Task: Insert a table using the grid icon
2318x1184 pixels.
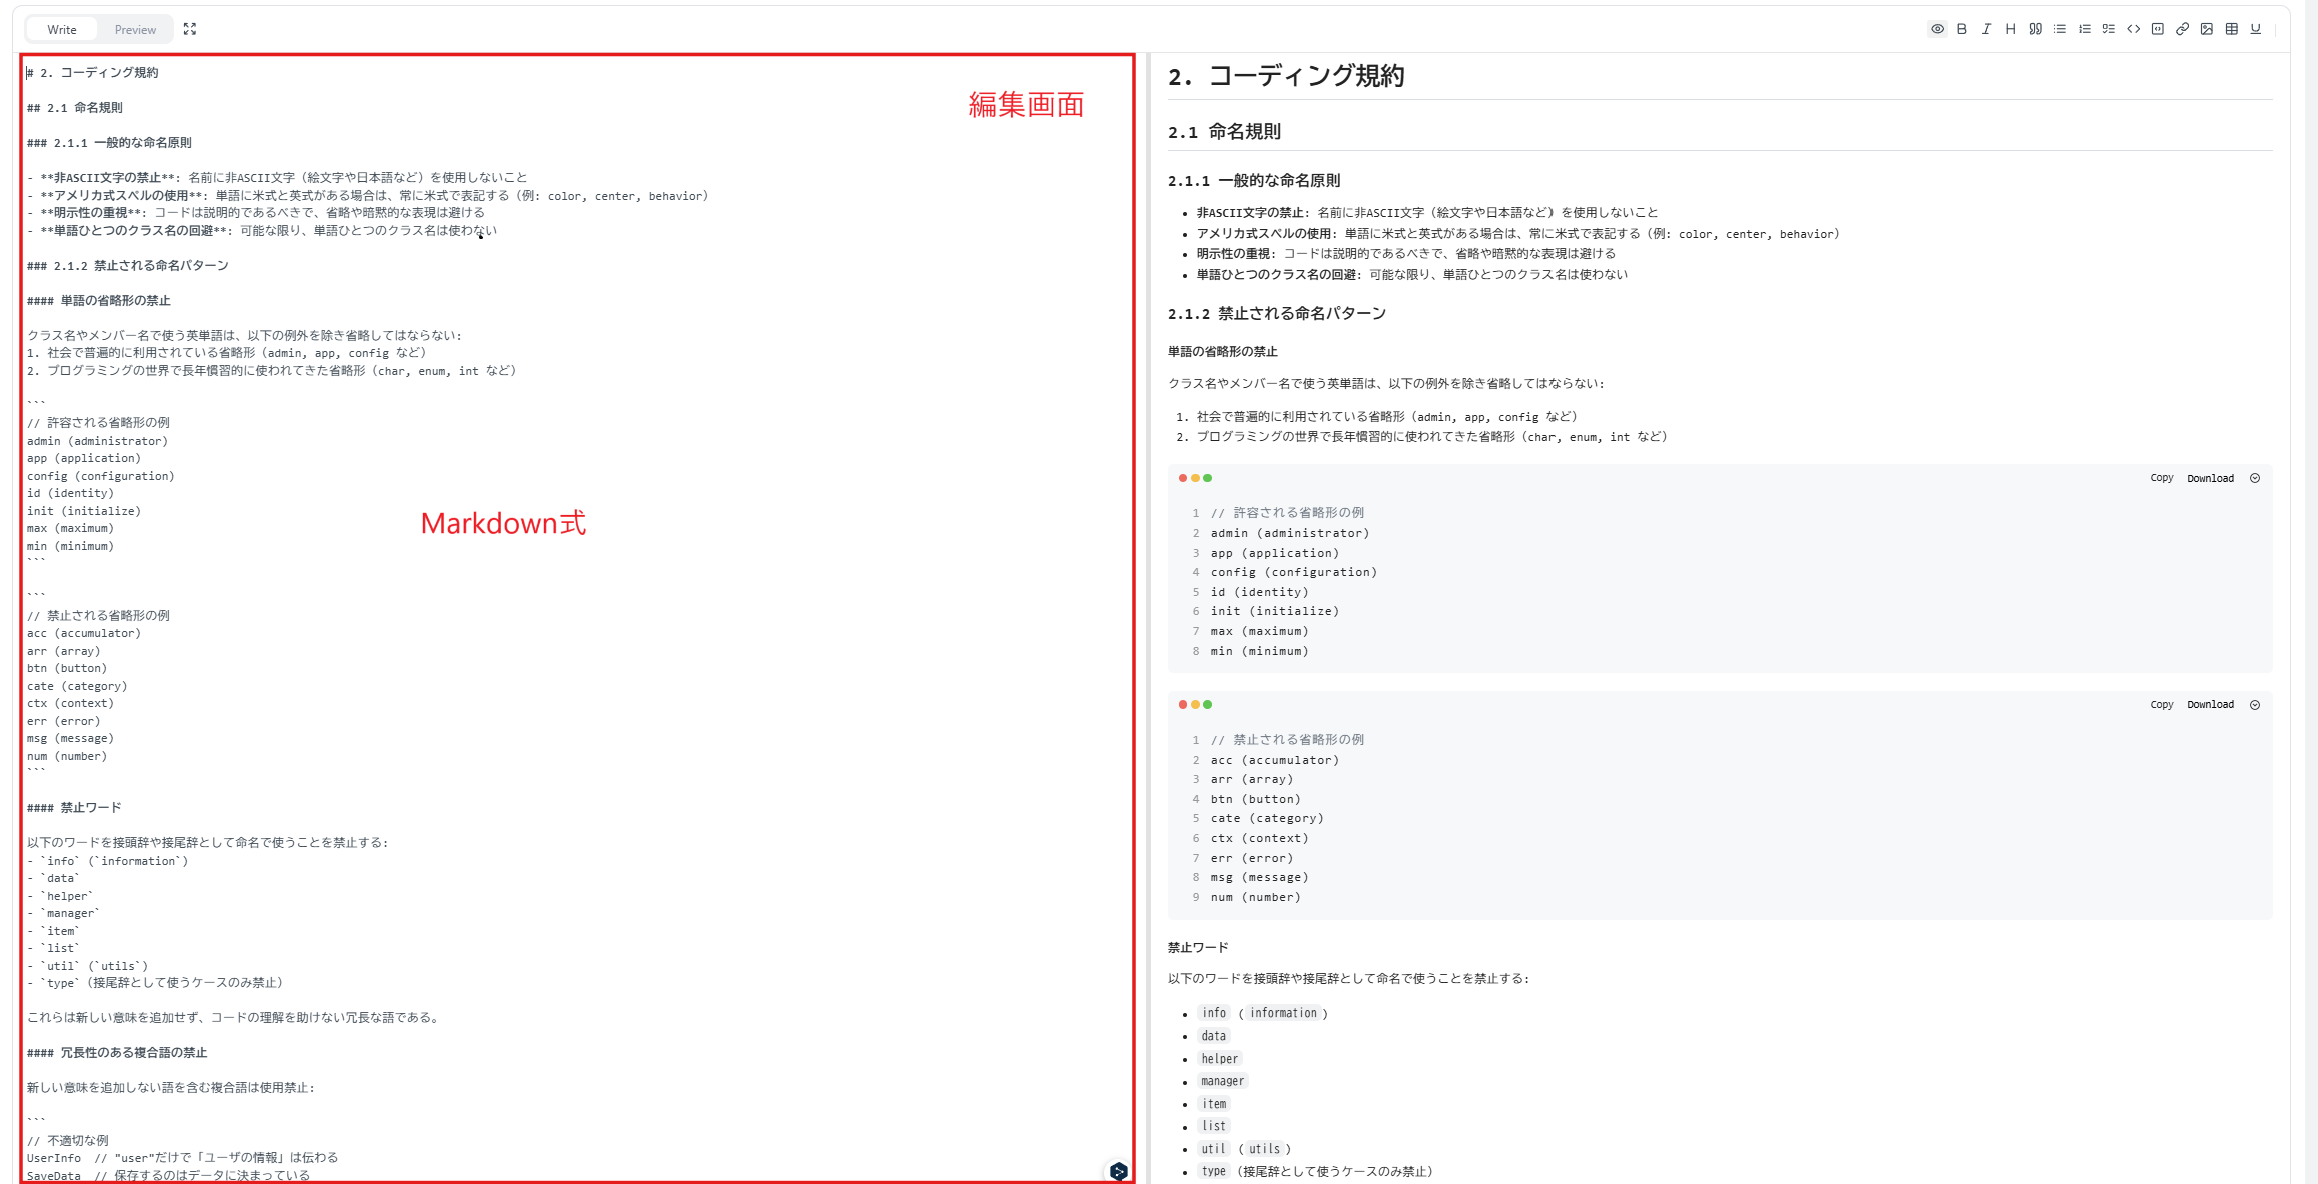Action: [x=2231, y=29]
